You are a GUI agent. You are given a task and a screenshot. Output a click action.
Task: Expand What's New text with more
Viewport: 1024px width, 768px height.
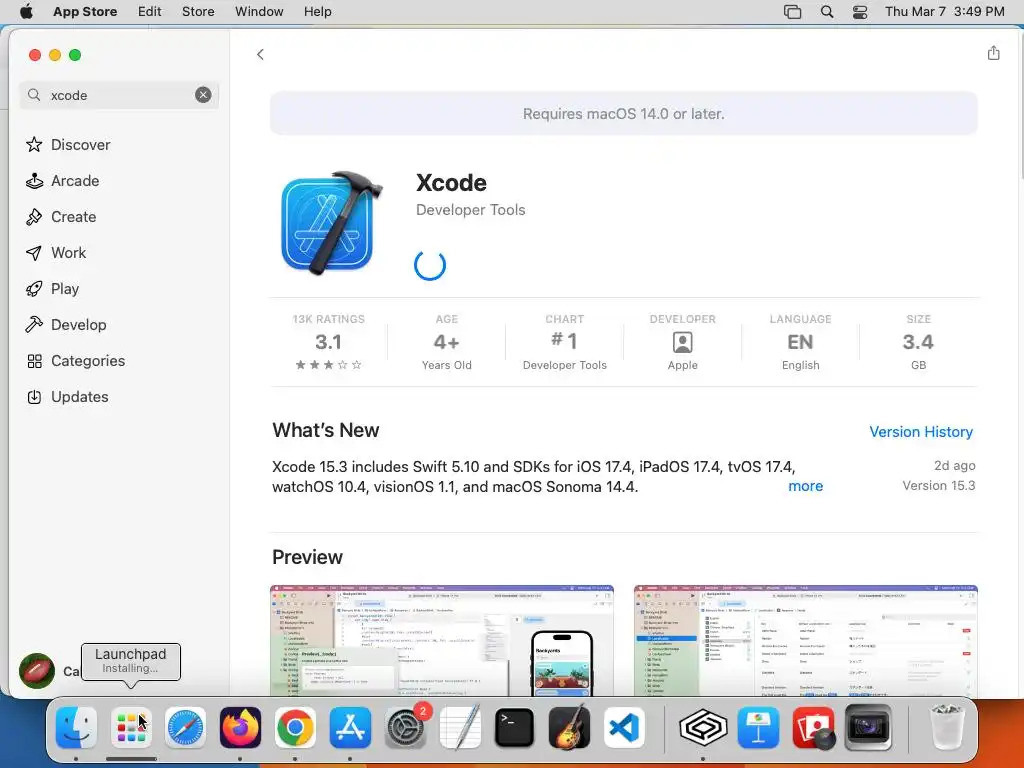click(805, 486)
